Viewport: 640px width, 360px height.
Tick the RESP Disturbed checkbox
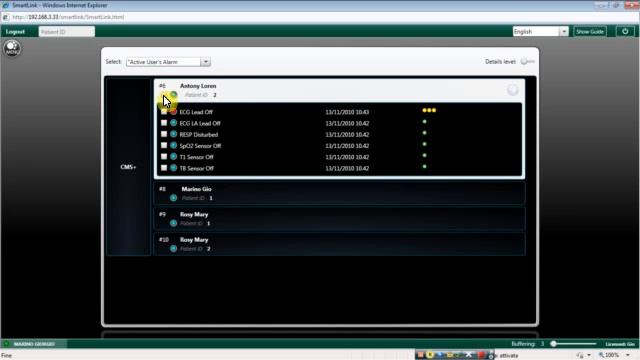point(164,134)
